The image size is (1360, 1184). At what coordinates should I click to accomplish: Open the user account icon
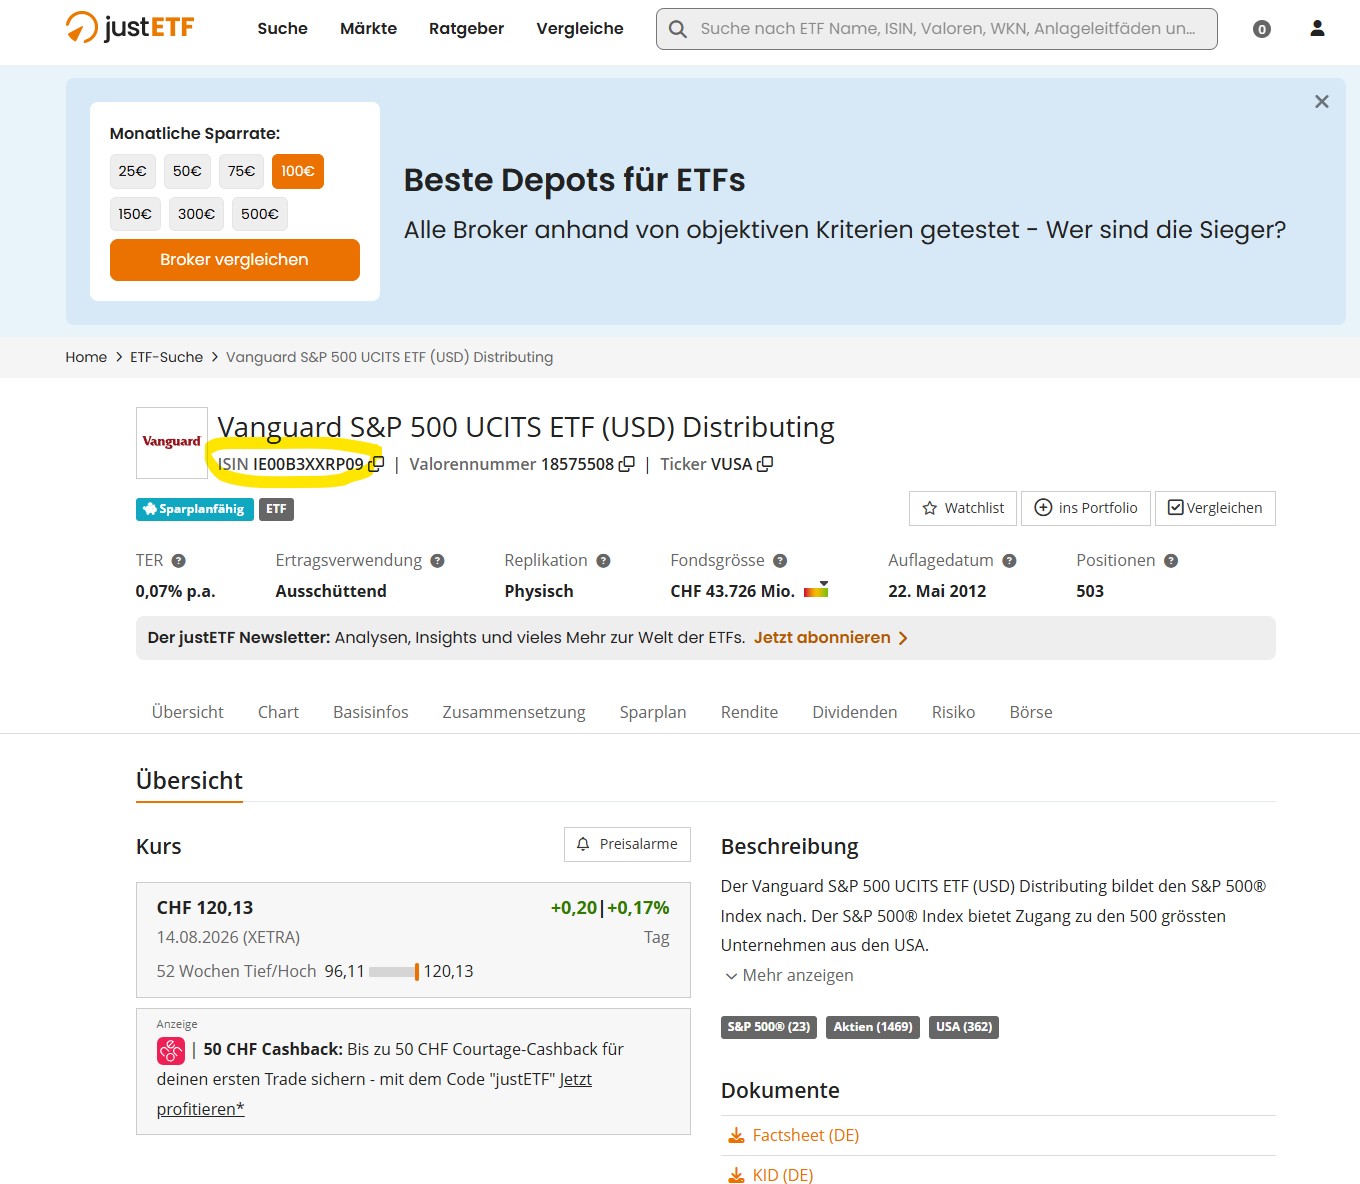pos(1317,28)
